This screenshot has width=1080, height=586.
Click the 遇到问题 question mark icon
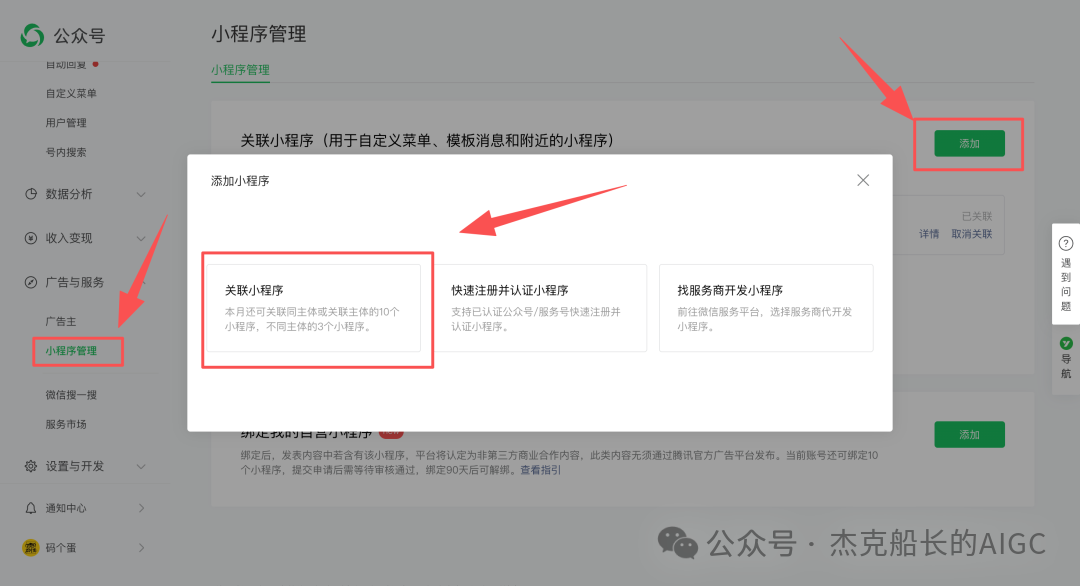click(1066, 243)
